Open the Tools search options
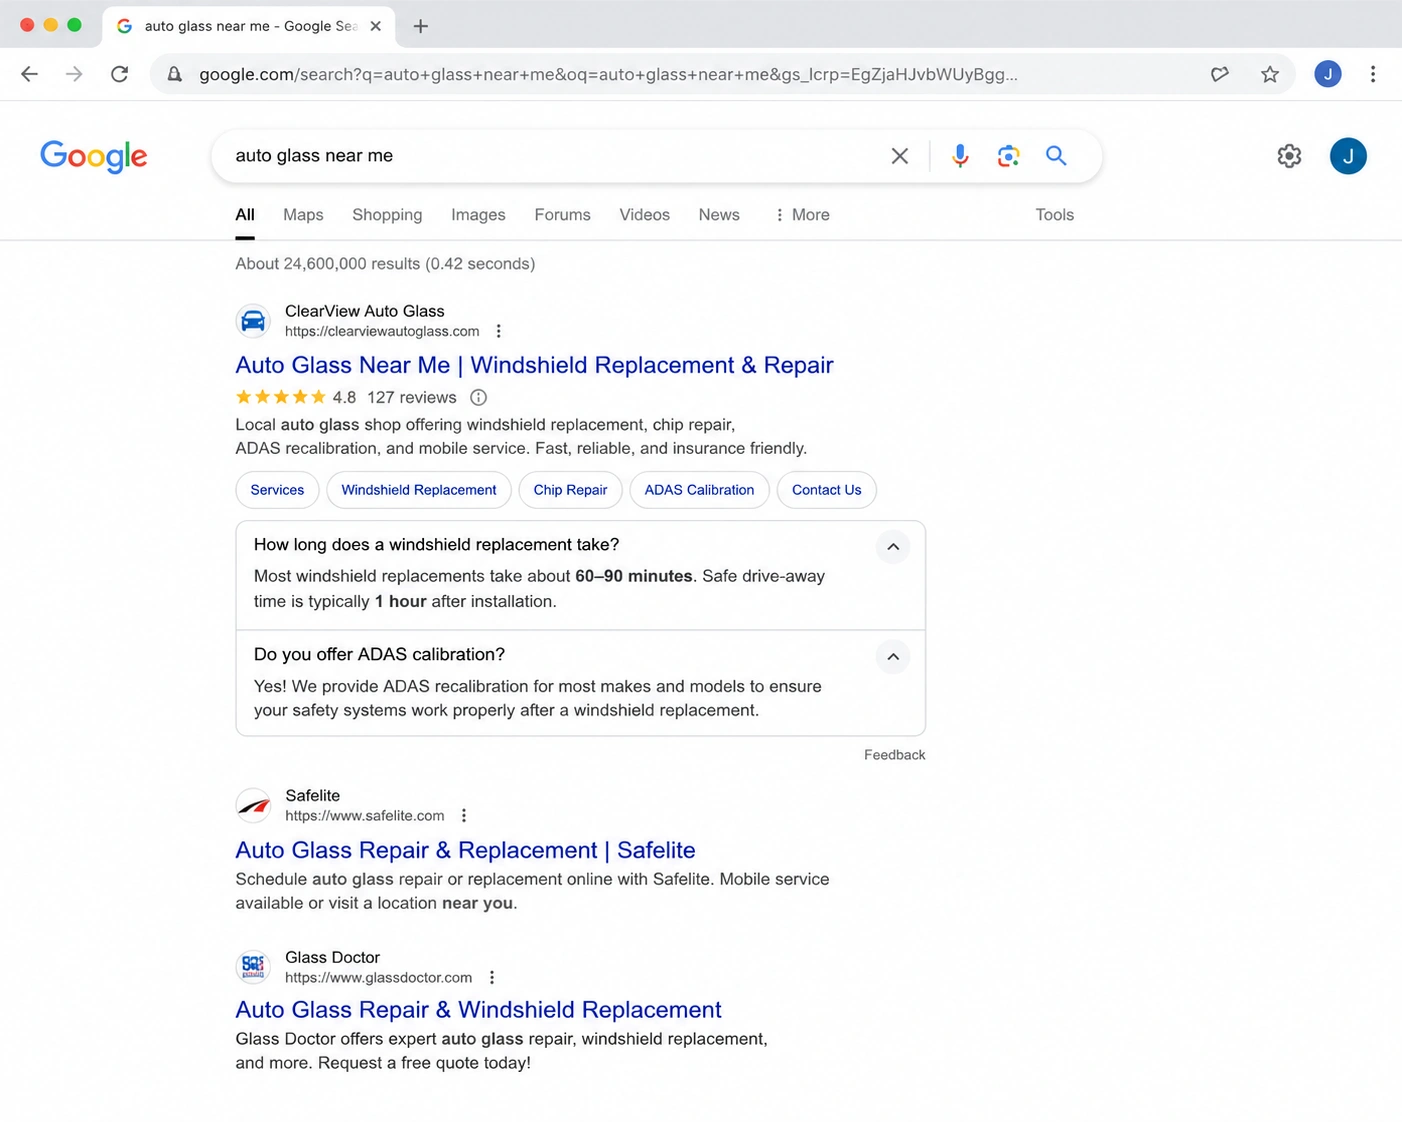 (x=1054, y=215)
